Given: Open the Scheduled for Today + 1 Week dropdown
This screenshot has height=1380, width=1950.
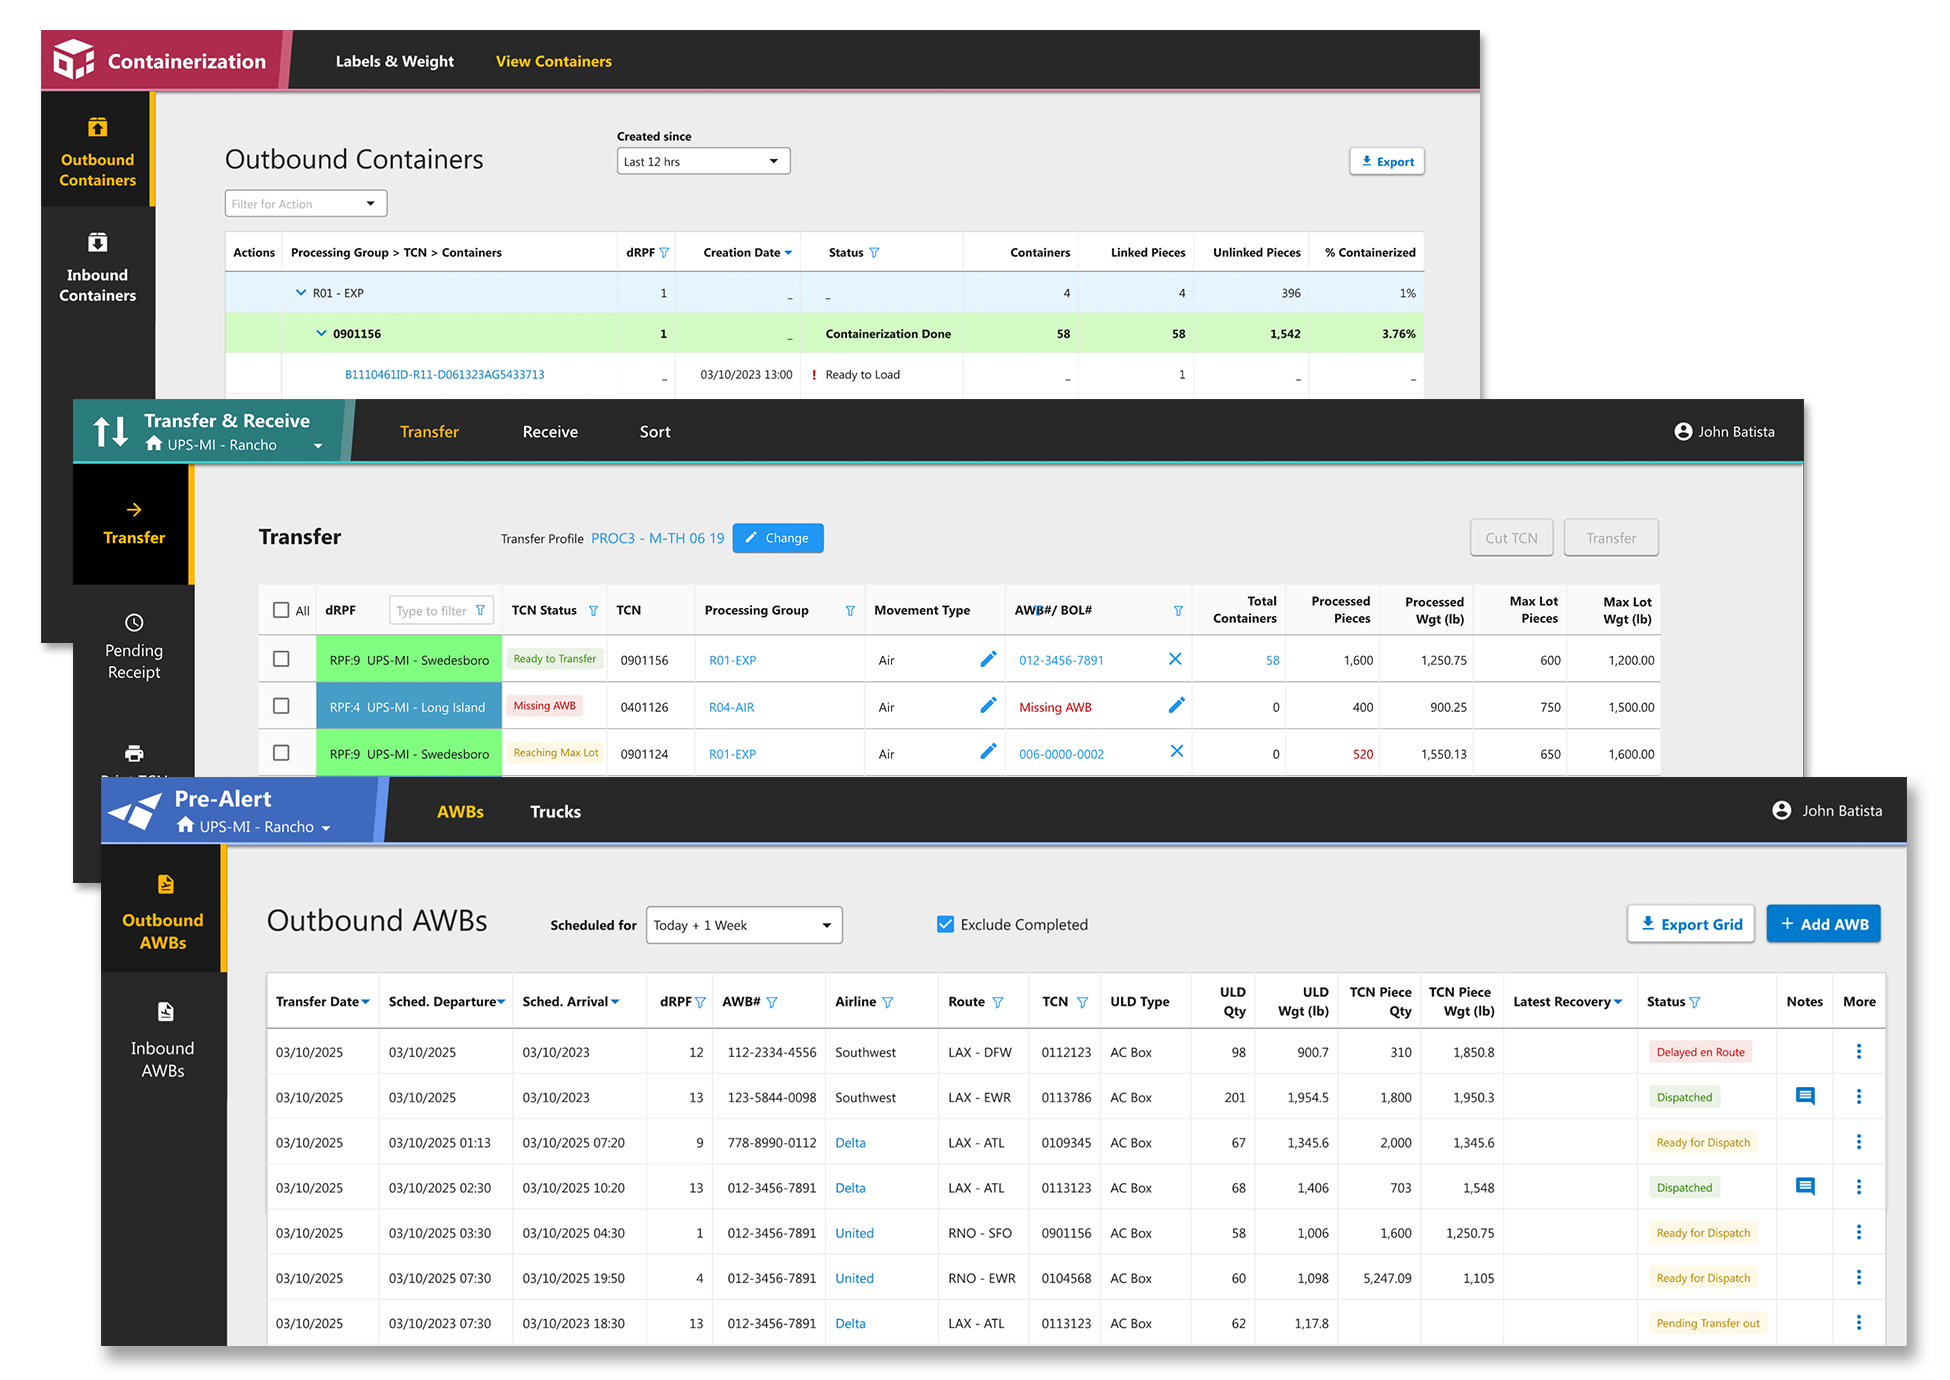Looking at the screenshot, I should click(x=744, y=925).
